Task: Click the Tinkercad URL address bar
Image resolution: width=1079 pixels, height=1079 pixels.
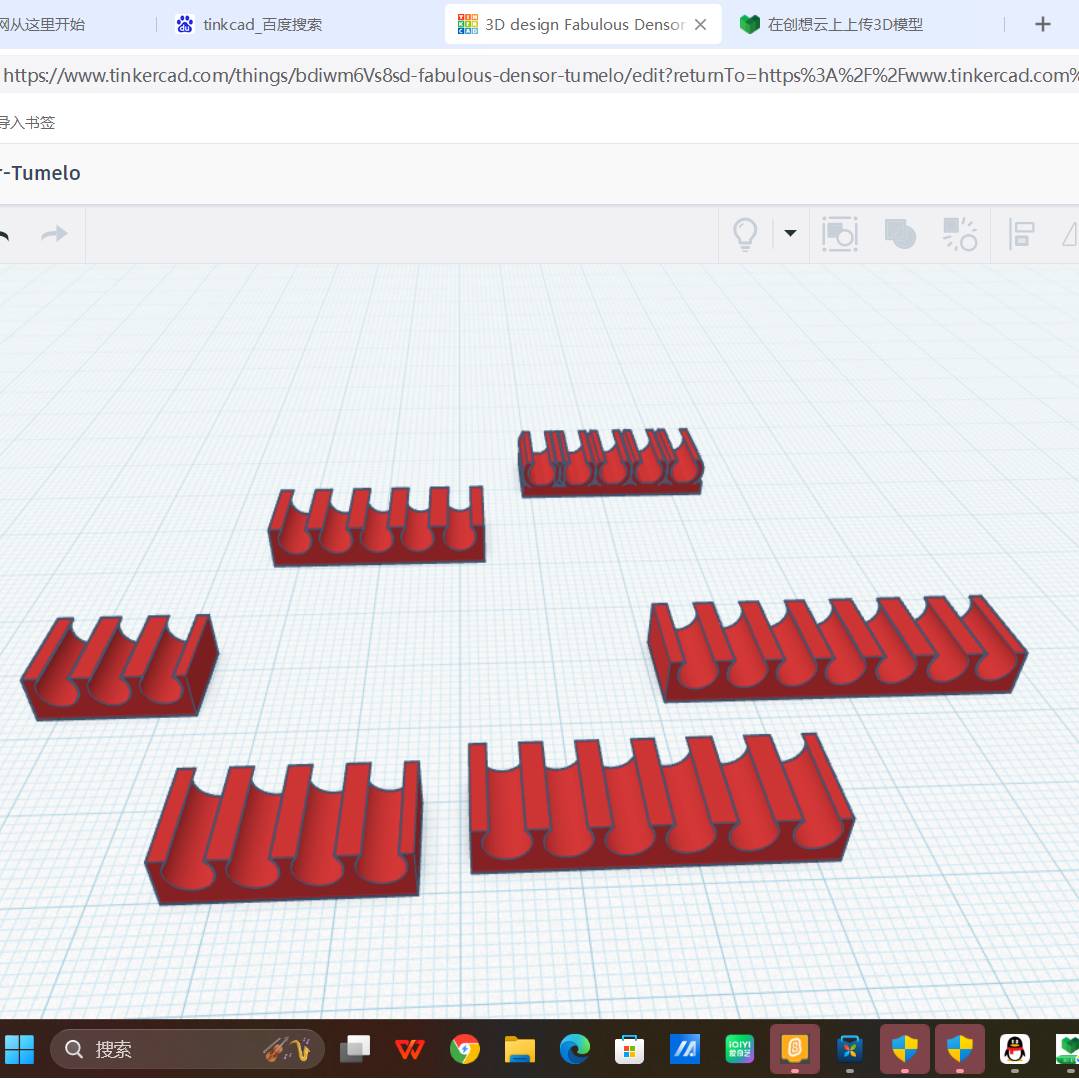Action: pos(540,75)
